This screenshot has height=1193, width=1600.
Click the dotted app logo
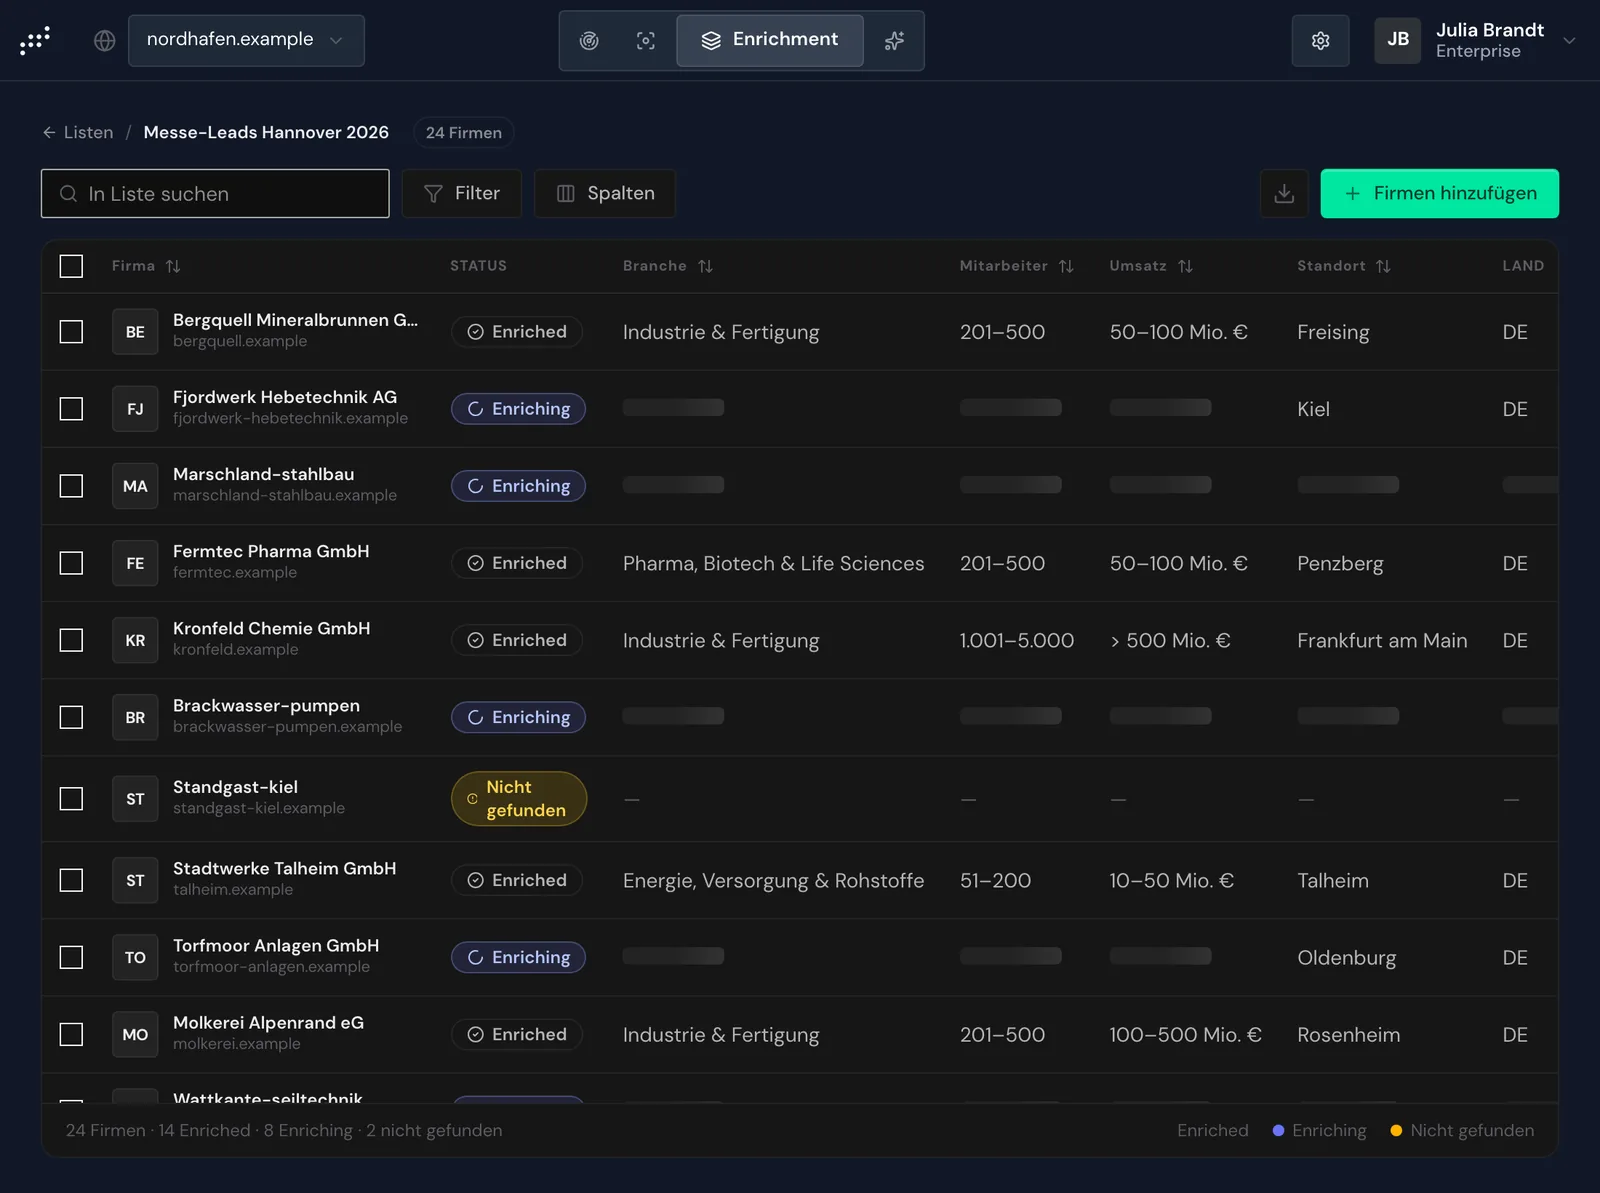35,41
